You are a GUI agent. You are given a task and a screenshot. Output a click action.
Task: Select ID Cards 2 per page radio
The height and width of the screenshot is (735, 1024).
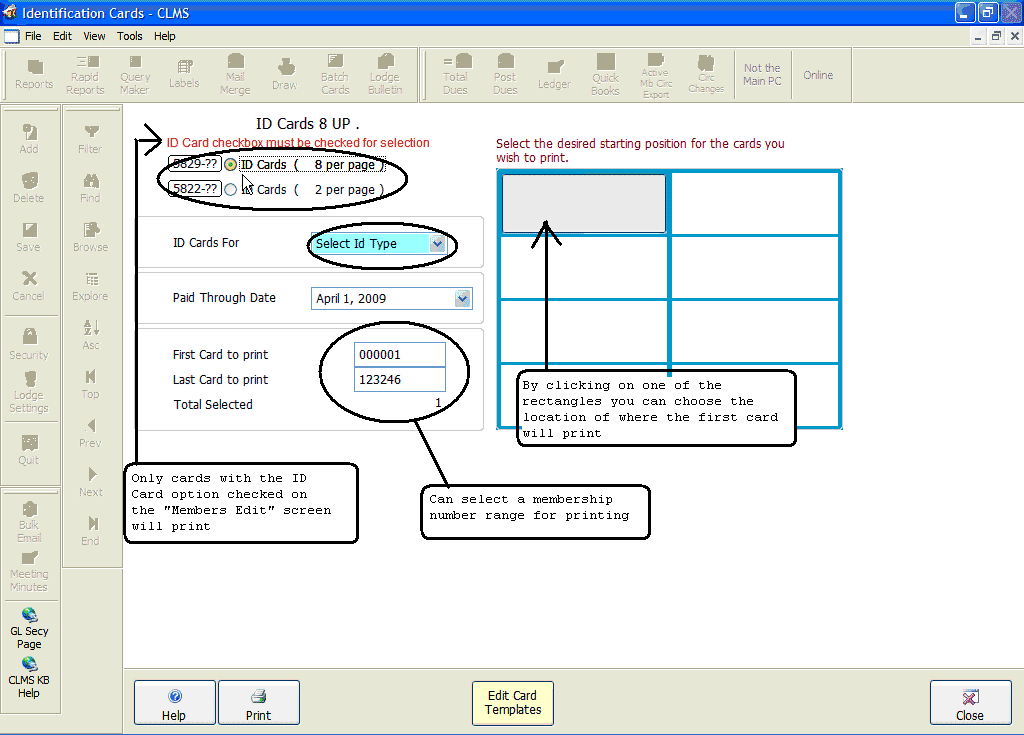point(231,189)
